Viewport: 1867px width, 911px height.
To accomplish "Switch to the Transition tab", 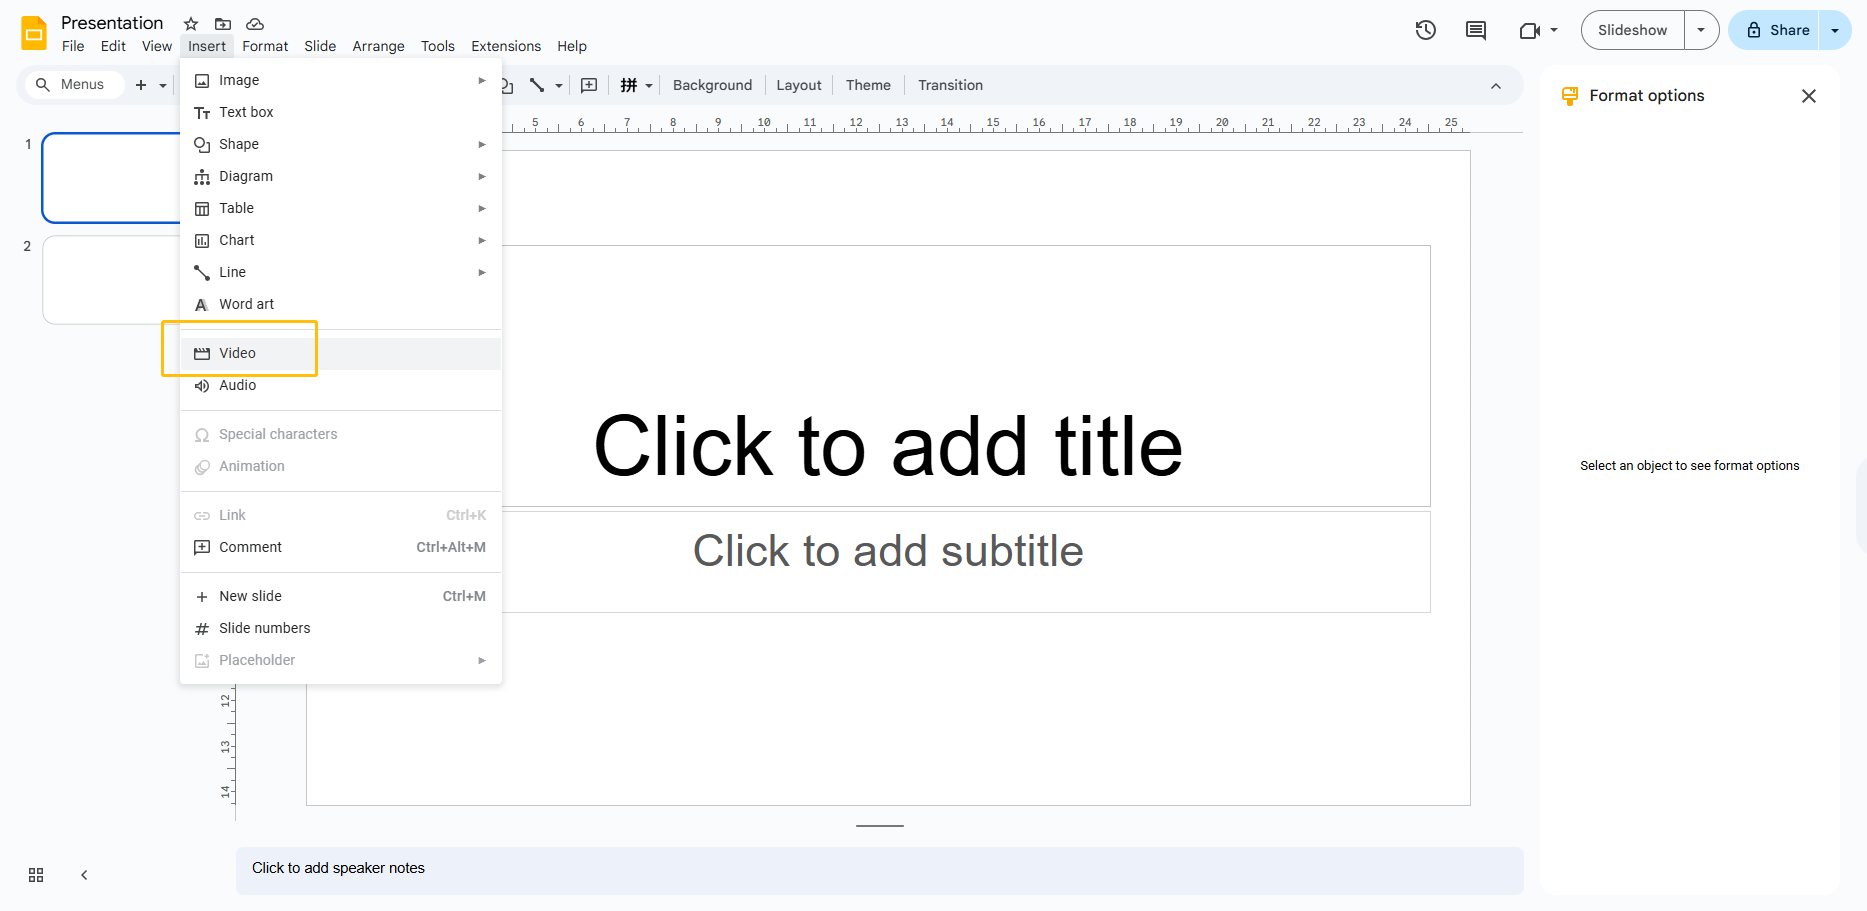I will (949, 85).
